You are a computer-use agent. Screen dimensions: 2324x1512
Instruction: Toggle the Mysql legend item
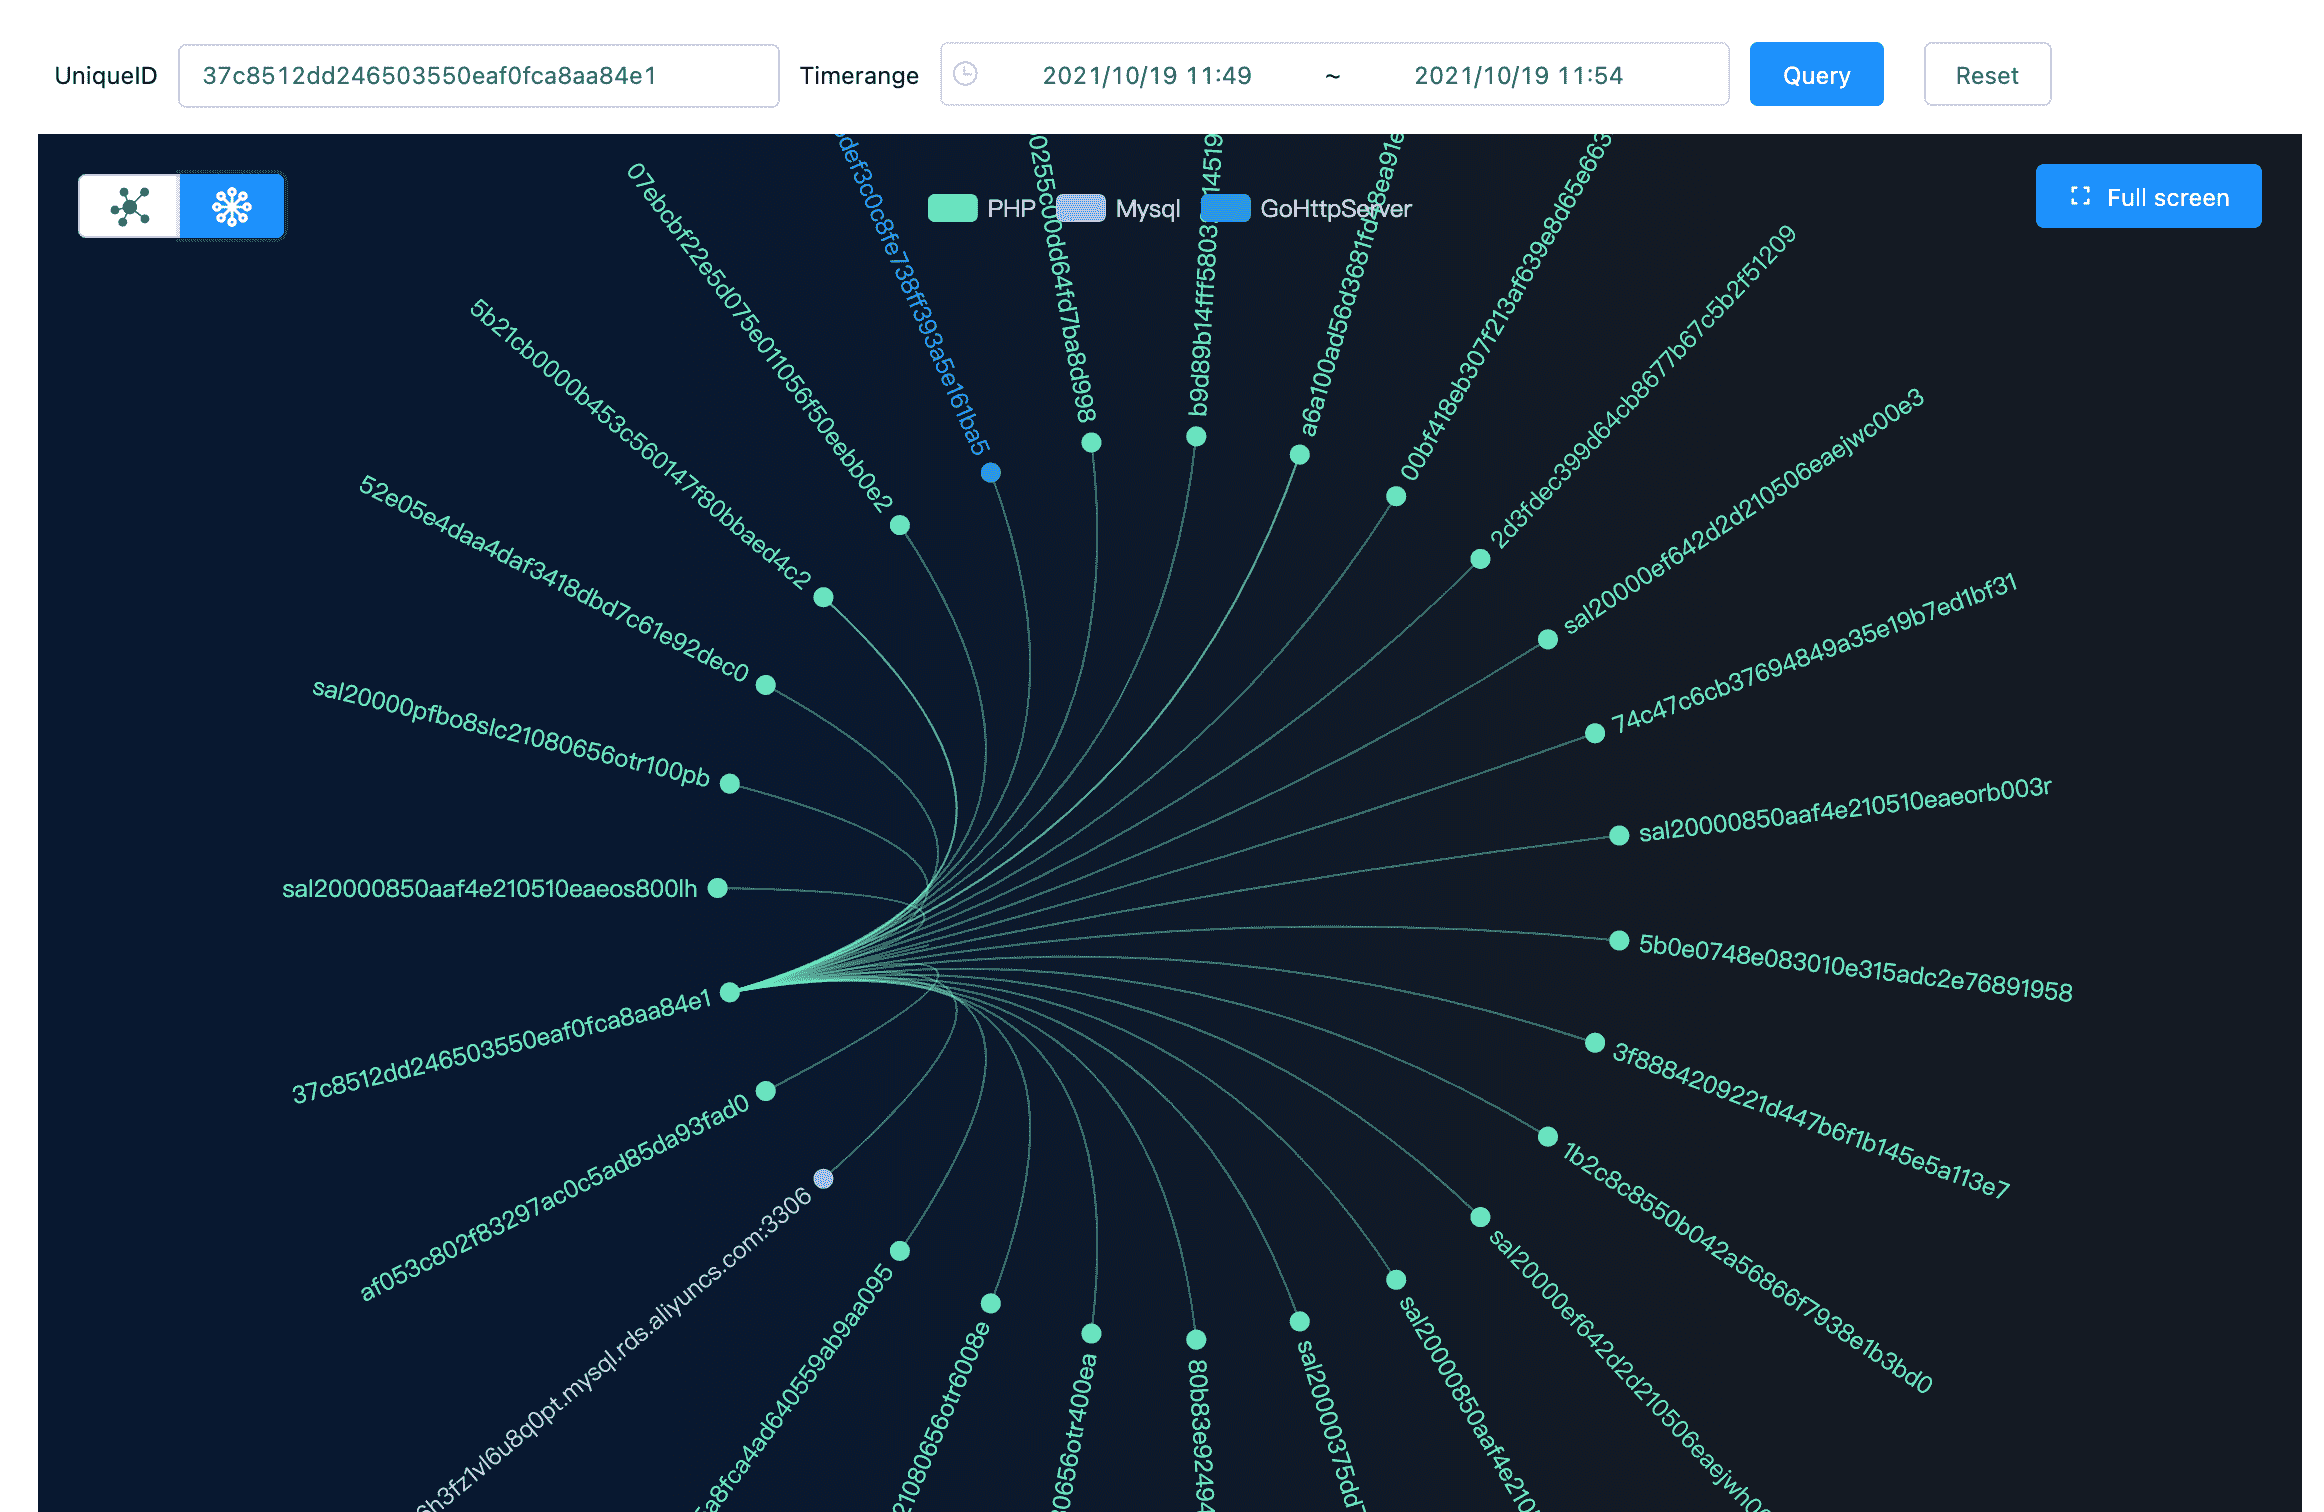coord(1118,208)
